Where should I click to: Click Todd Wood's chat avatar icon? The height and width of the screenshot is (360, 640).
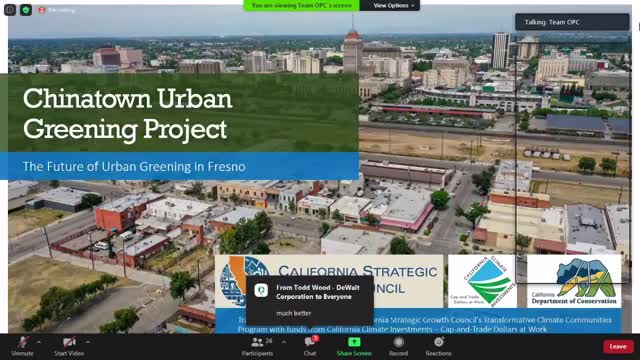261,290
